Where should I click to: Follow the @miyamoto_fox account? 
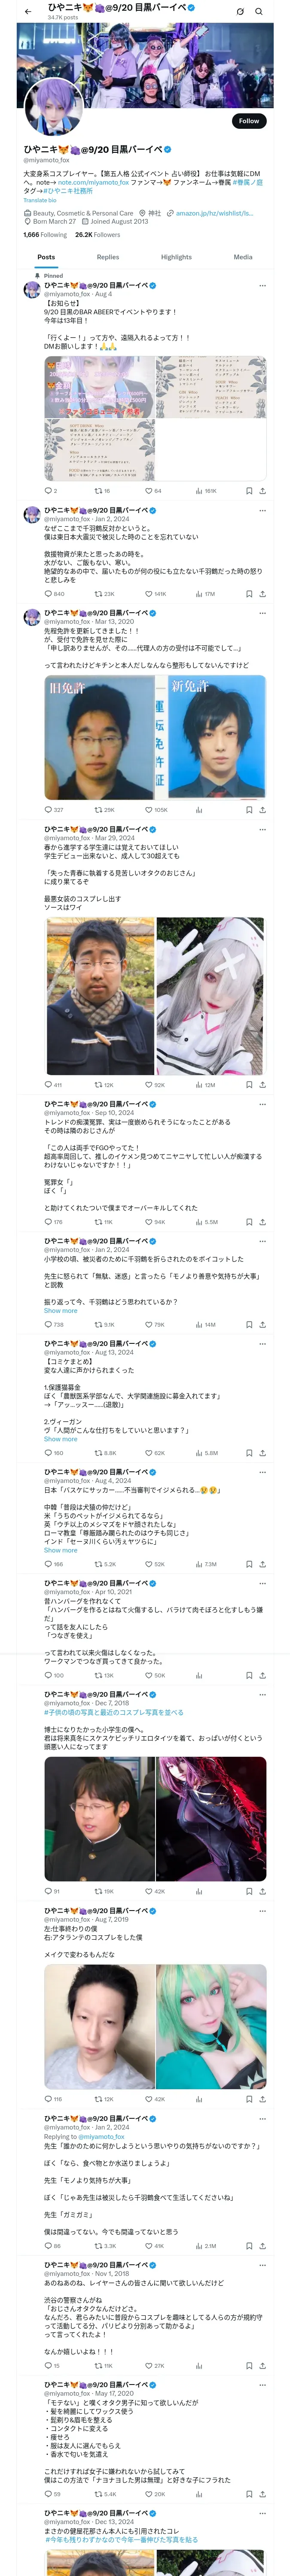248,121
